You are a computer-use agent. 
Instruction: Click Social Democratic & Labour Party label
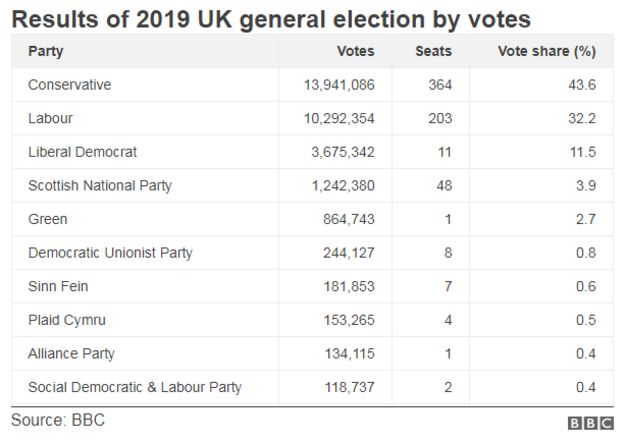pyautogui.click(x=135, y=387)
